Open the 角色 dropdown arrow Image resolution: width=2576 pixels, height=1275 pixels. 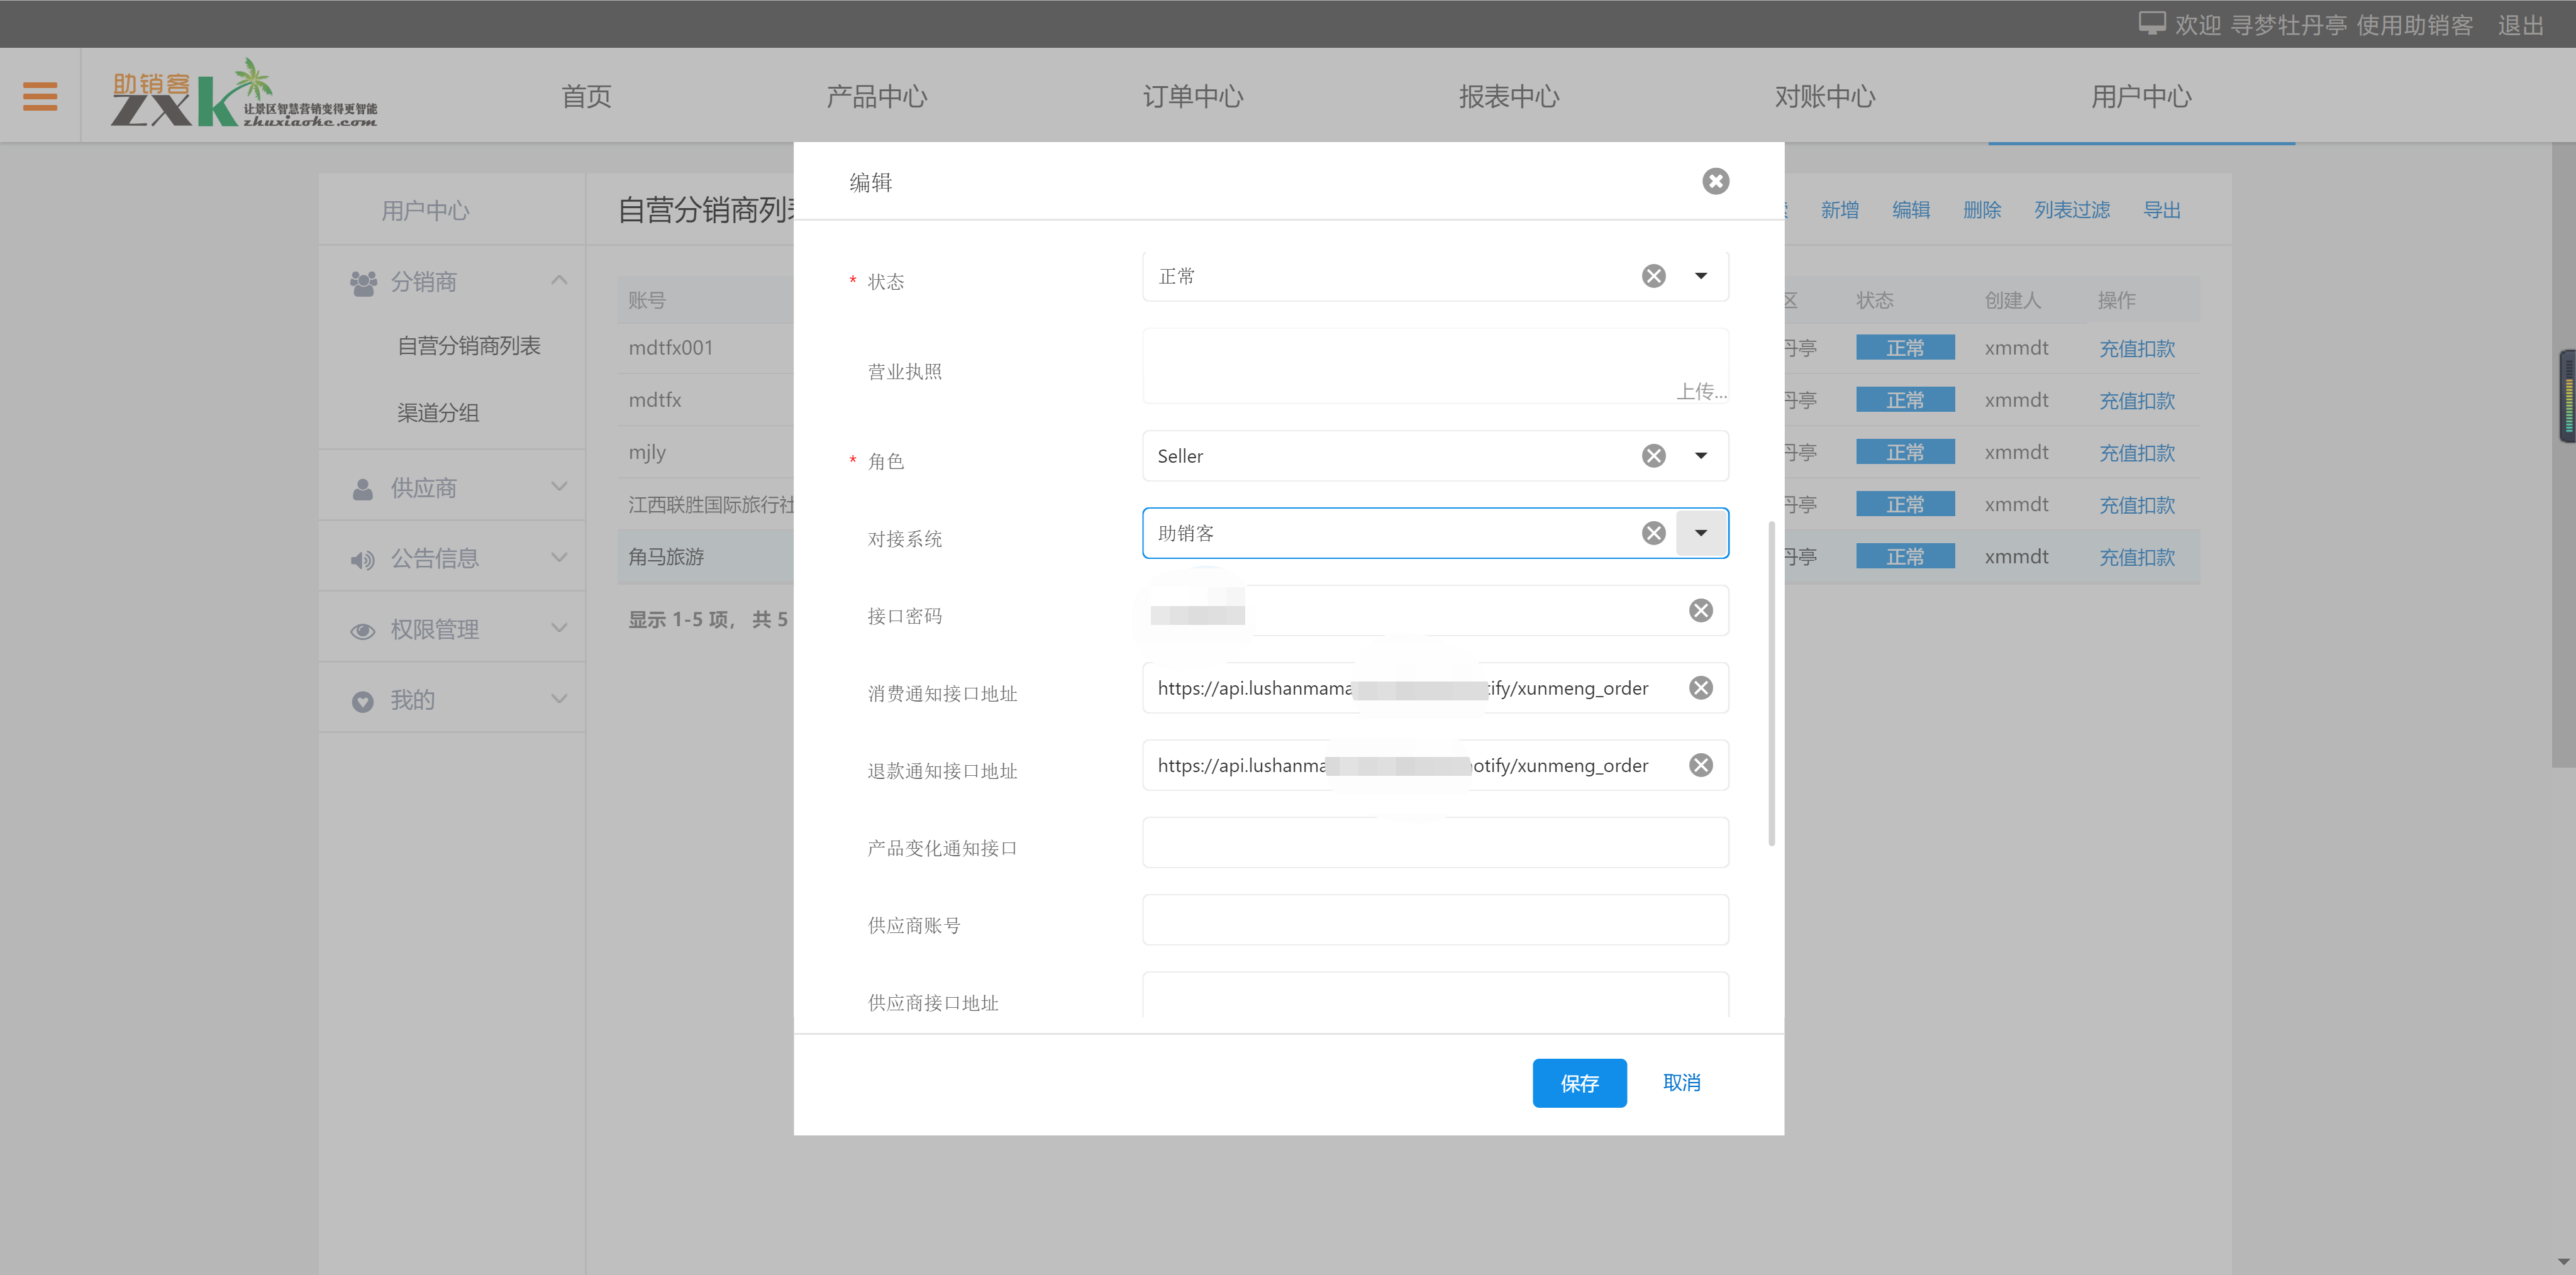click(x=1700, y=456)
